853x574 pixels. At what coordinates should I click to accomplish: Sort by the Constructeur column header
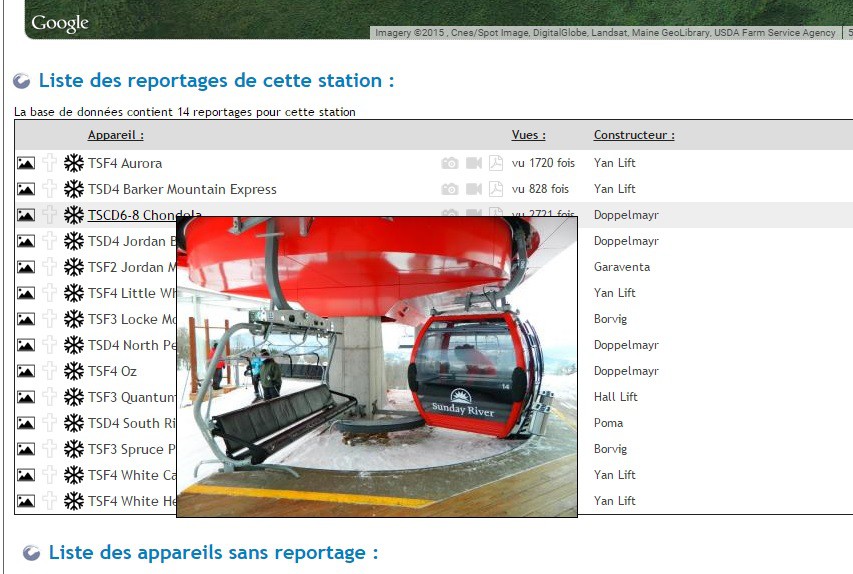point(634,135)
